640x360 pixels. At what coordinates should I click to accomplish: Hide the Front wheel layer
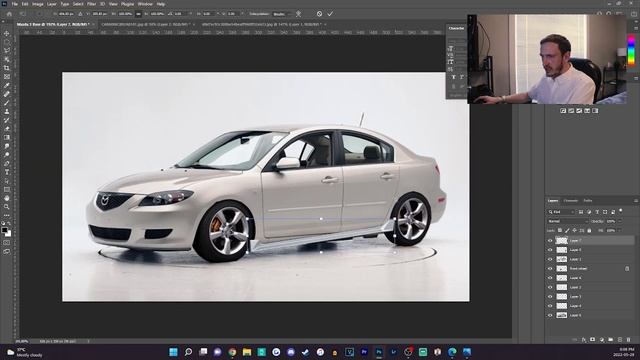click(x=550, y=269)
